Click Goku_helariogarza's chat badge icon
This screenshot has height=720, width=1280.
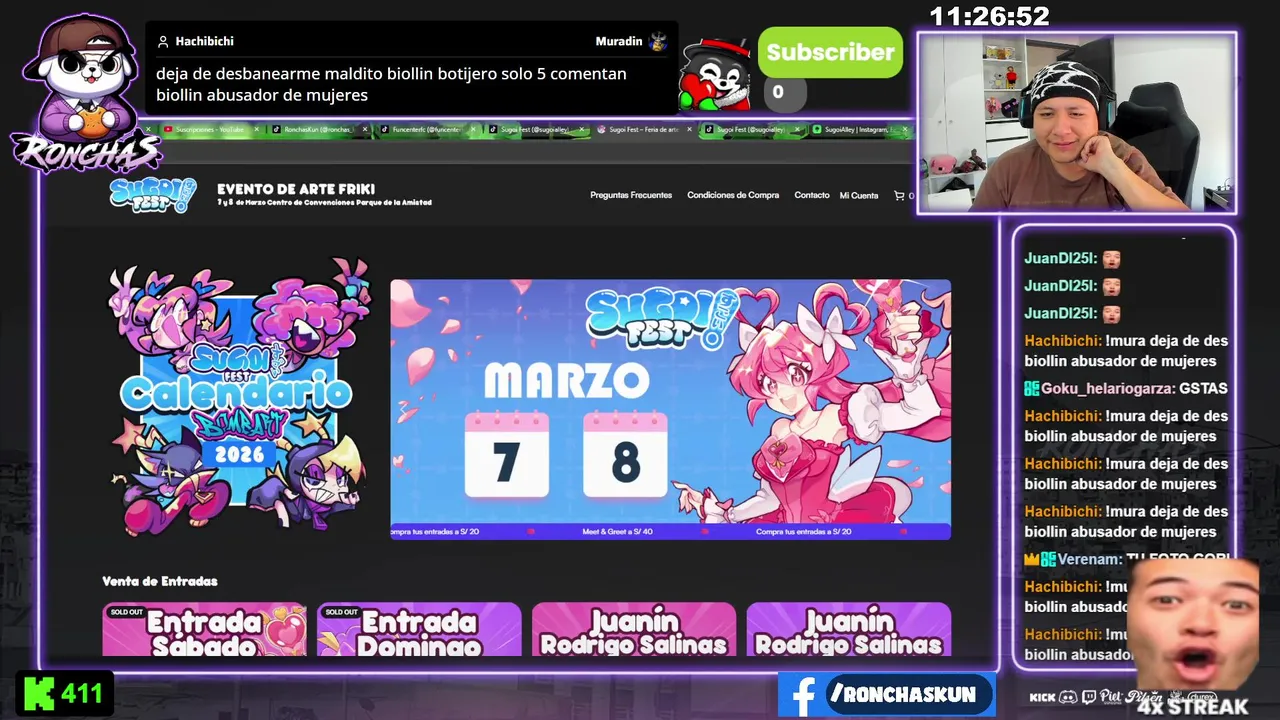(x=1032, y=388)
